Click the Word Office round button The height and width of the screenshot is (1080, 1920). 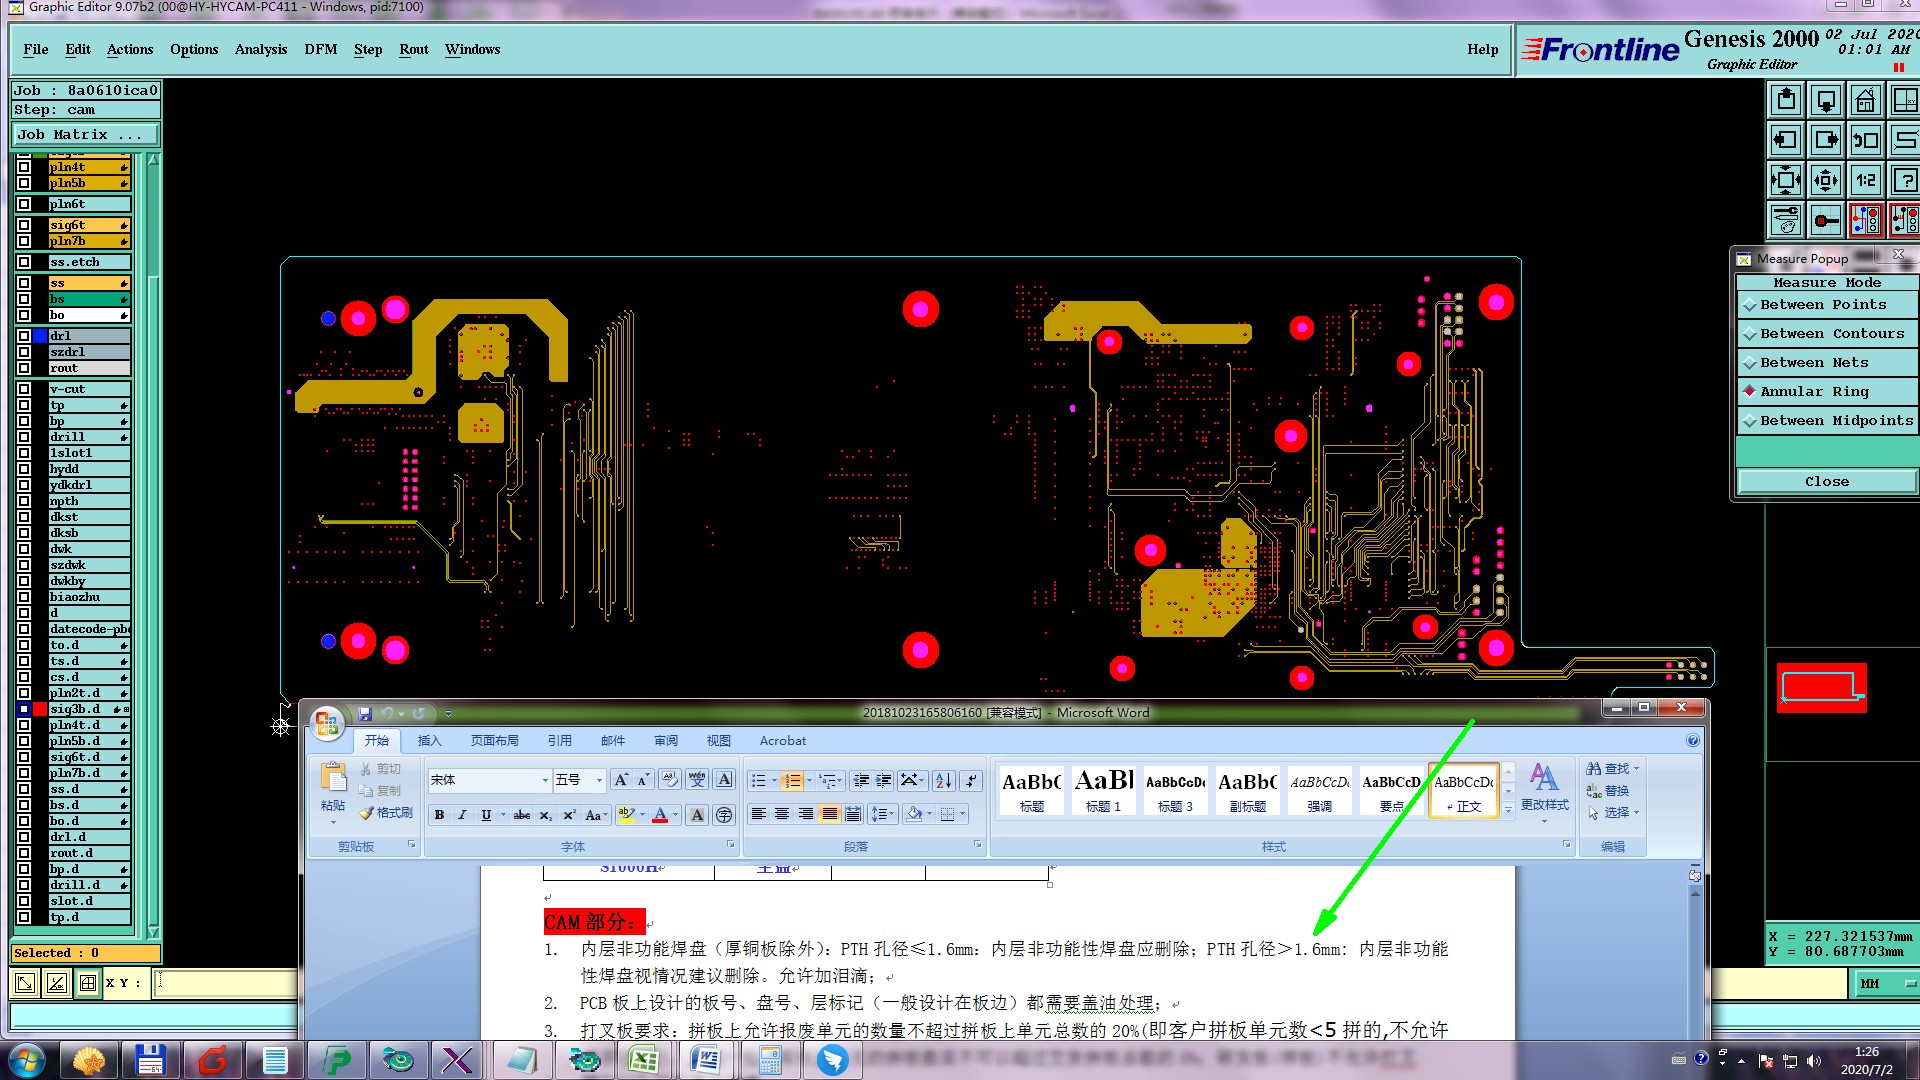click(x=327, y=724)
